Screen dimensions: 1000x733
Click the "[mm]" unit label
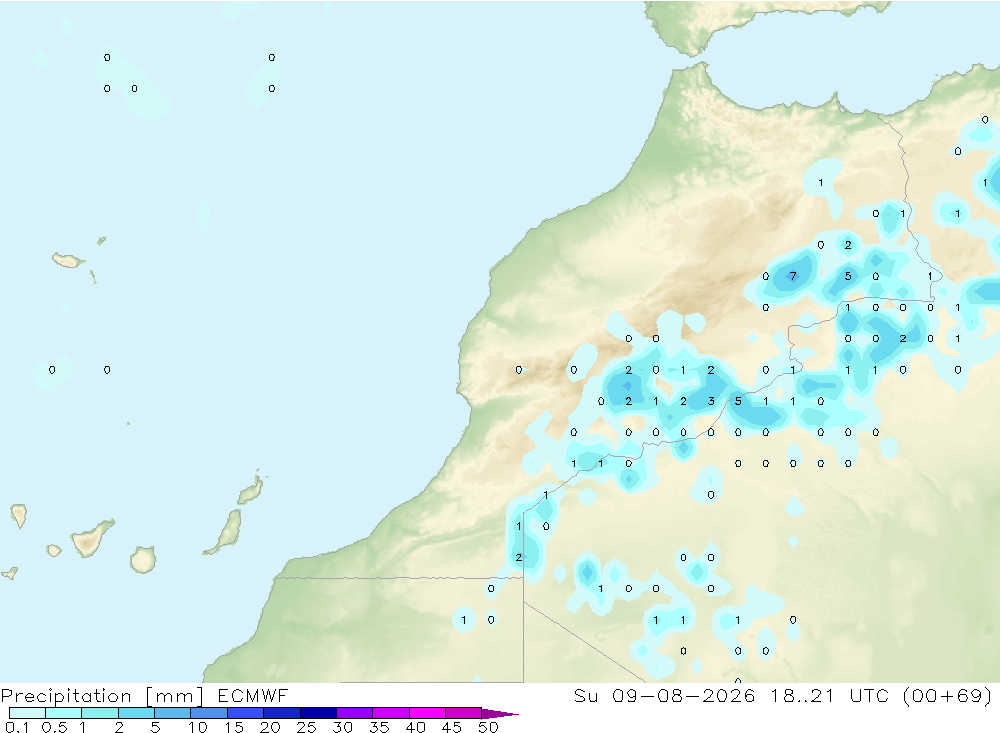[x=174, y=695]
